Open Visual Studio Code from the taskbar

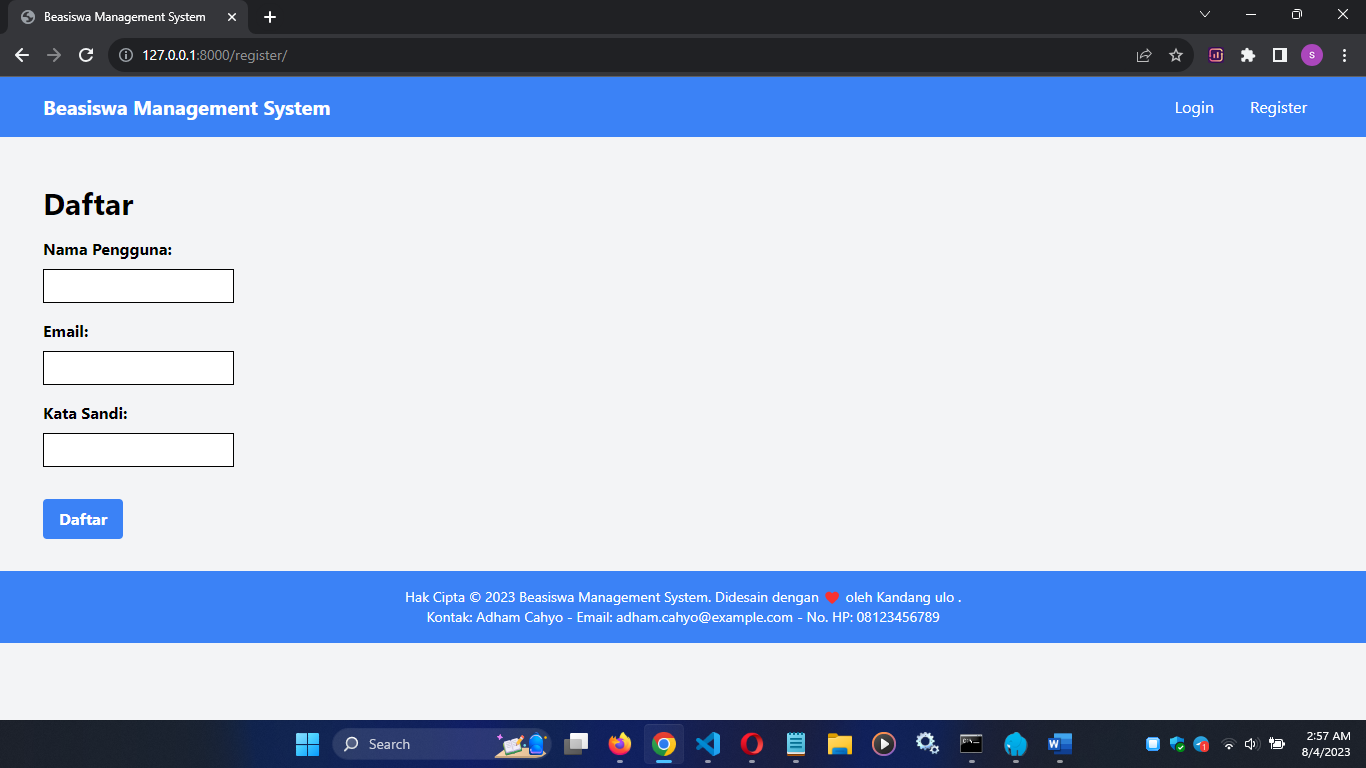707,744
